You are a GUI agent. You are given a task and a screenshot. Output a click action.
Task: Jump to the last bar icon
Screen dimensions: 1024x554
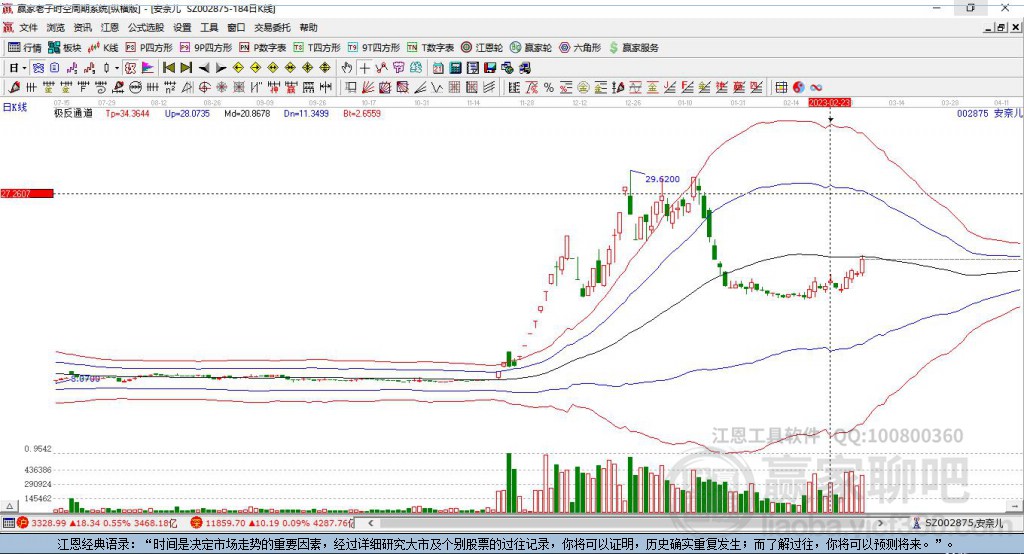[186, 68]
